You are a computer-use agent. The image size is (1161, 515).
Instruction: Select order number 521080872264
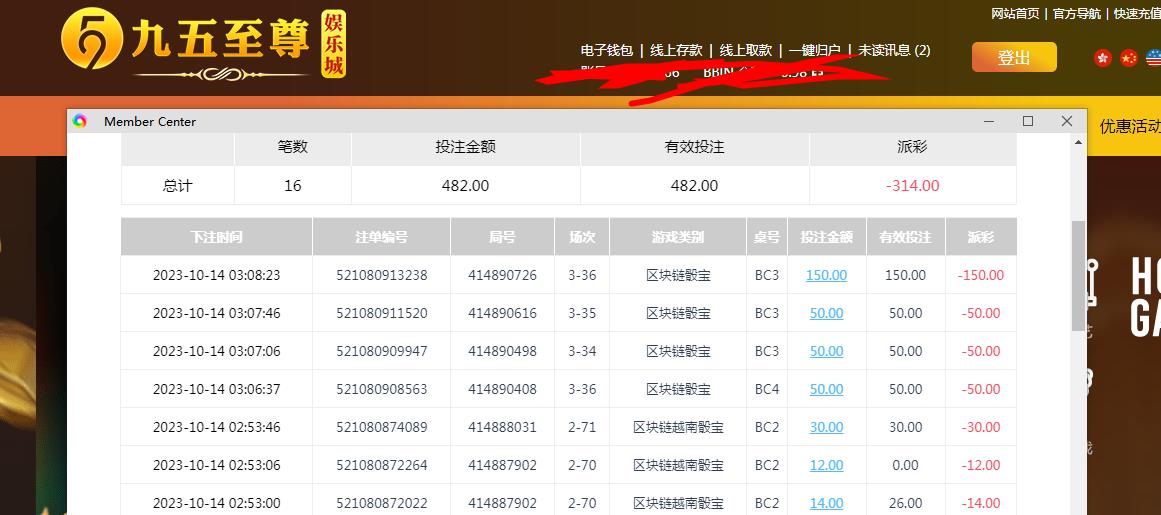tap(381, 465)
